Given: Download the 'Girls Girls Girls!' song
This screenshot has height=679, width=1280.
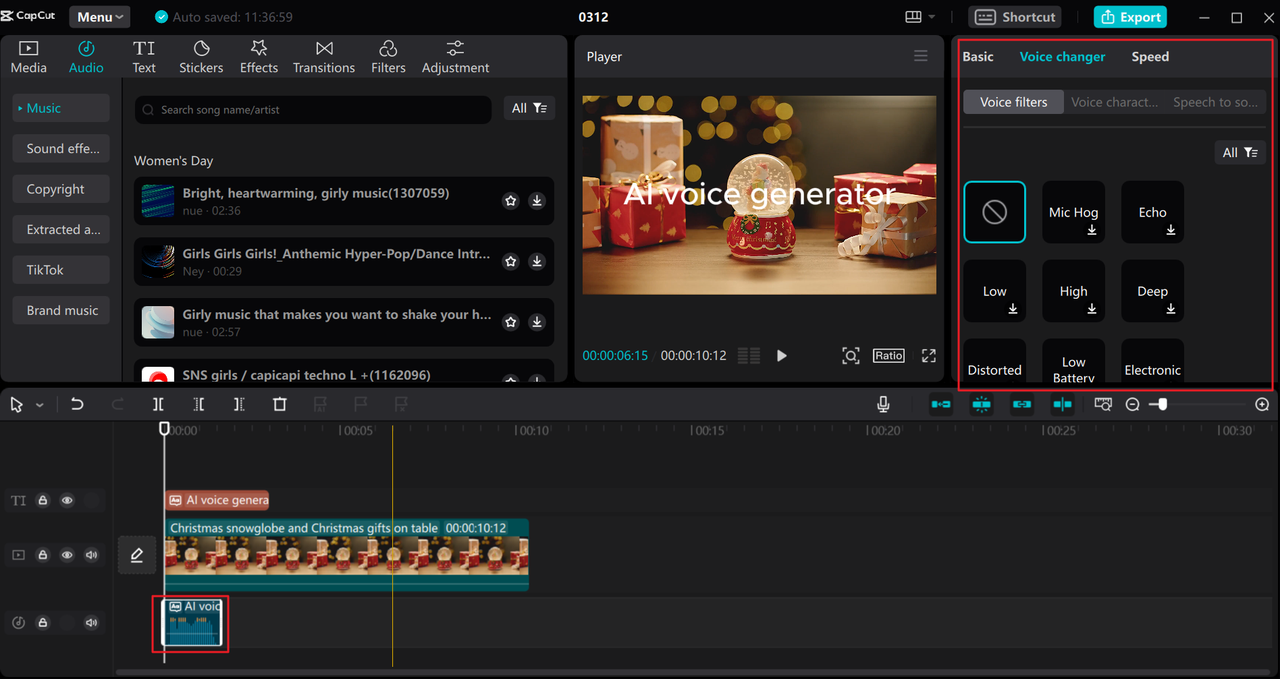Looking at the screenshot, I should pyautogui.click(x=537, y=262).
